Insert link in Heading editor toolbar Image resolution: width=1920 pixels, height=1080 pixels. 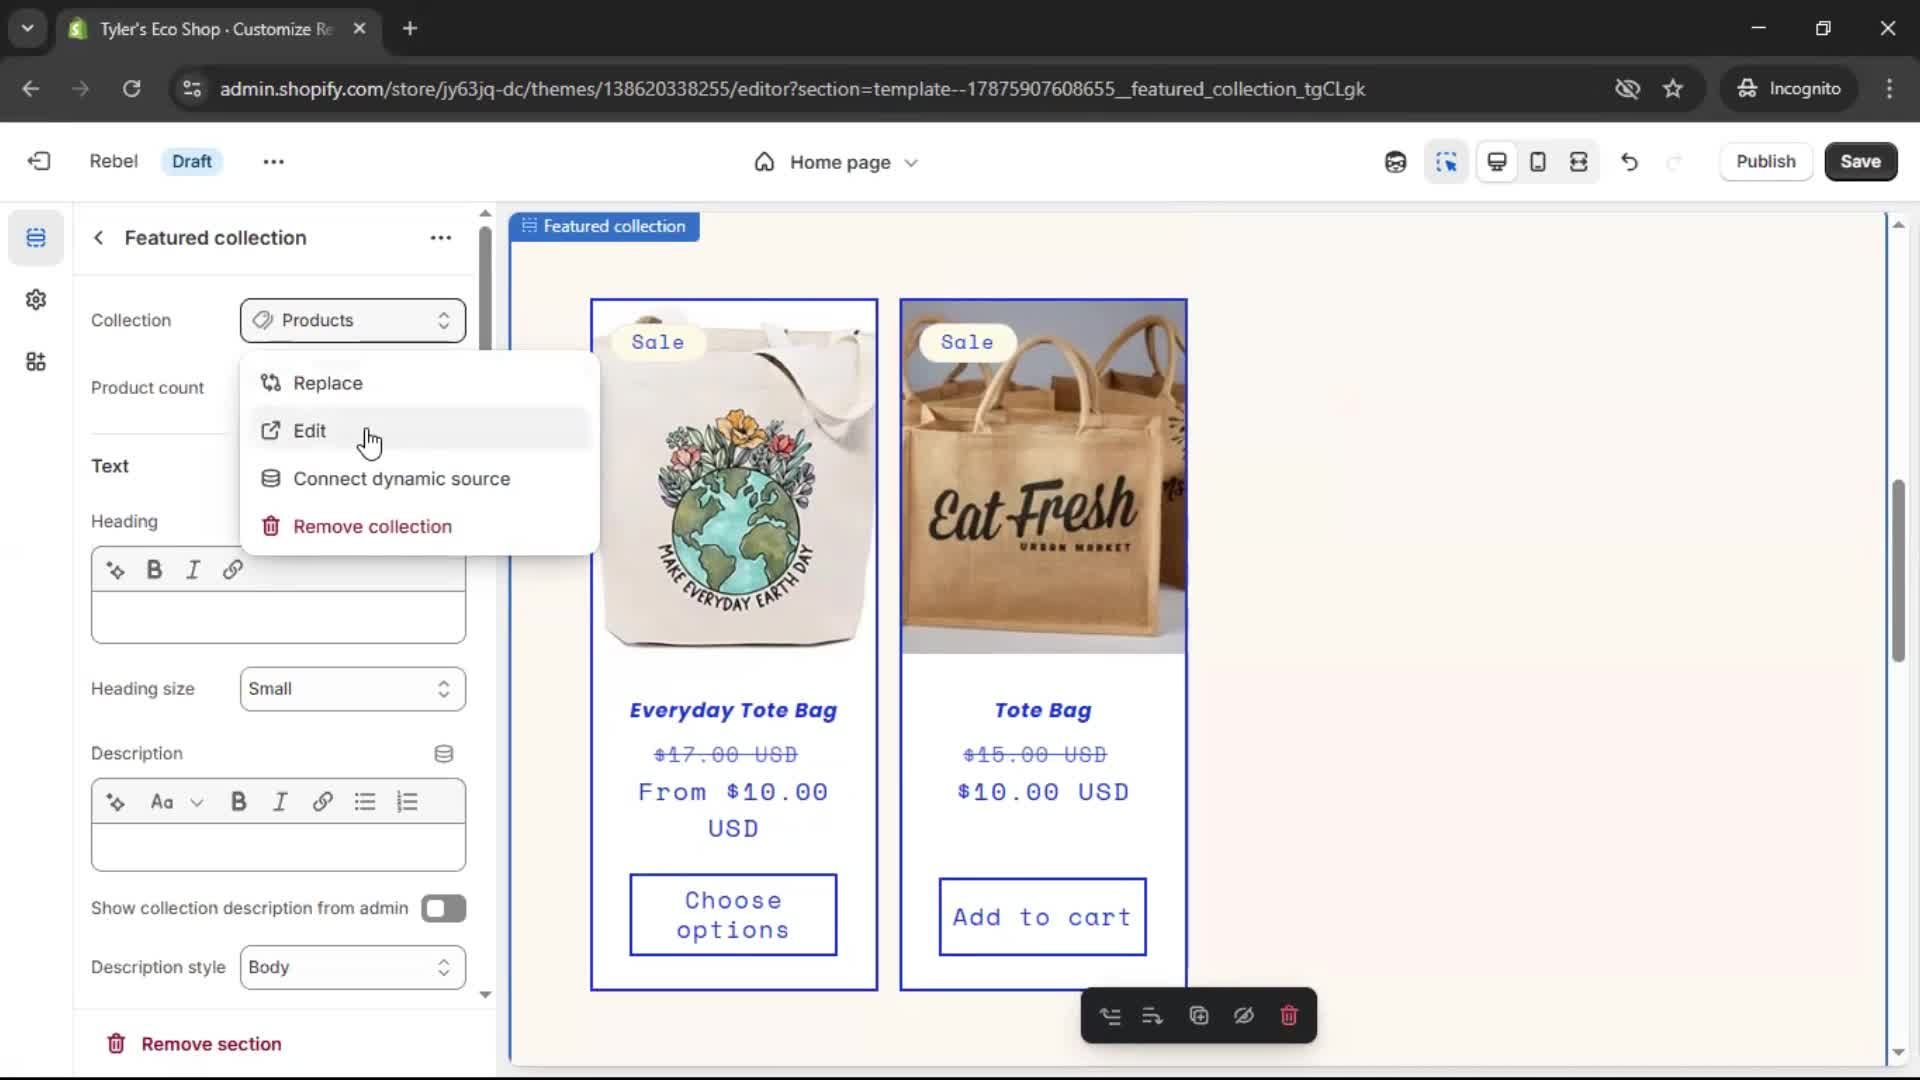click(232, 570)
